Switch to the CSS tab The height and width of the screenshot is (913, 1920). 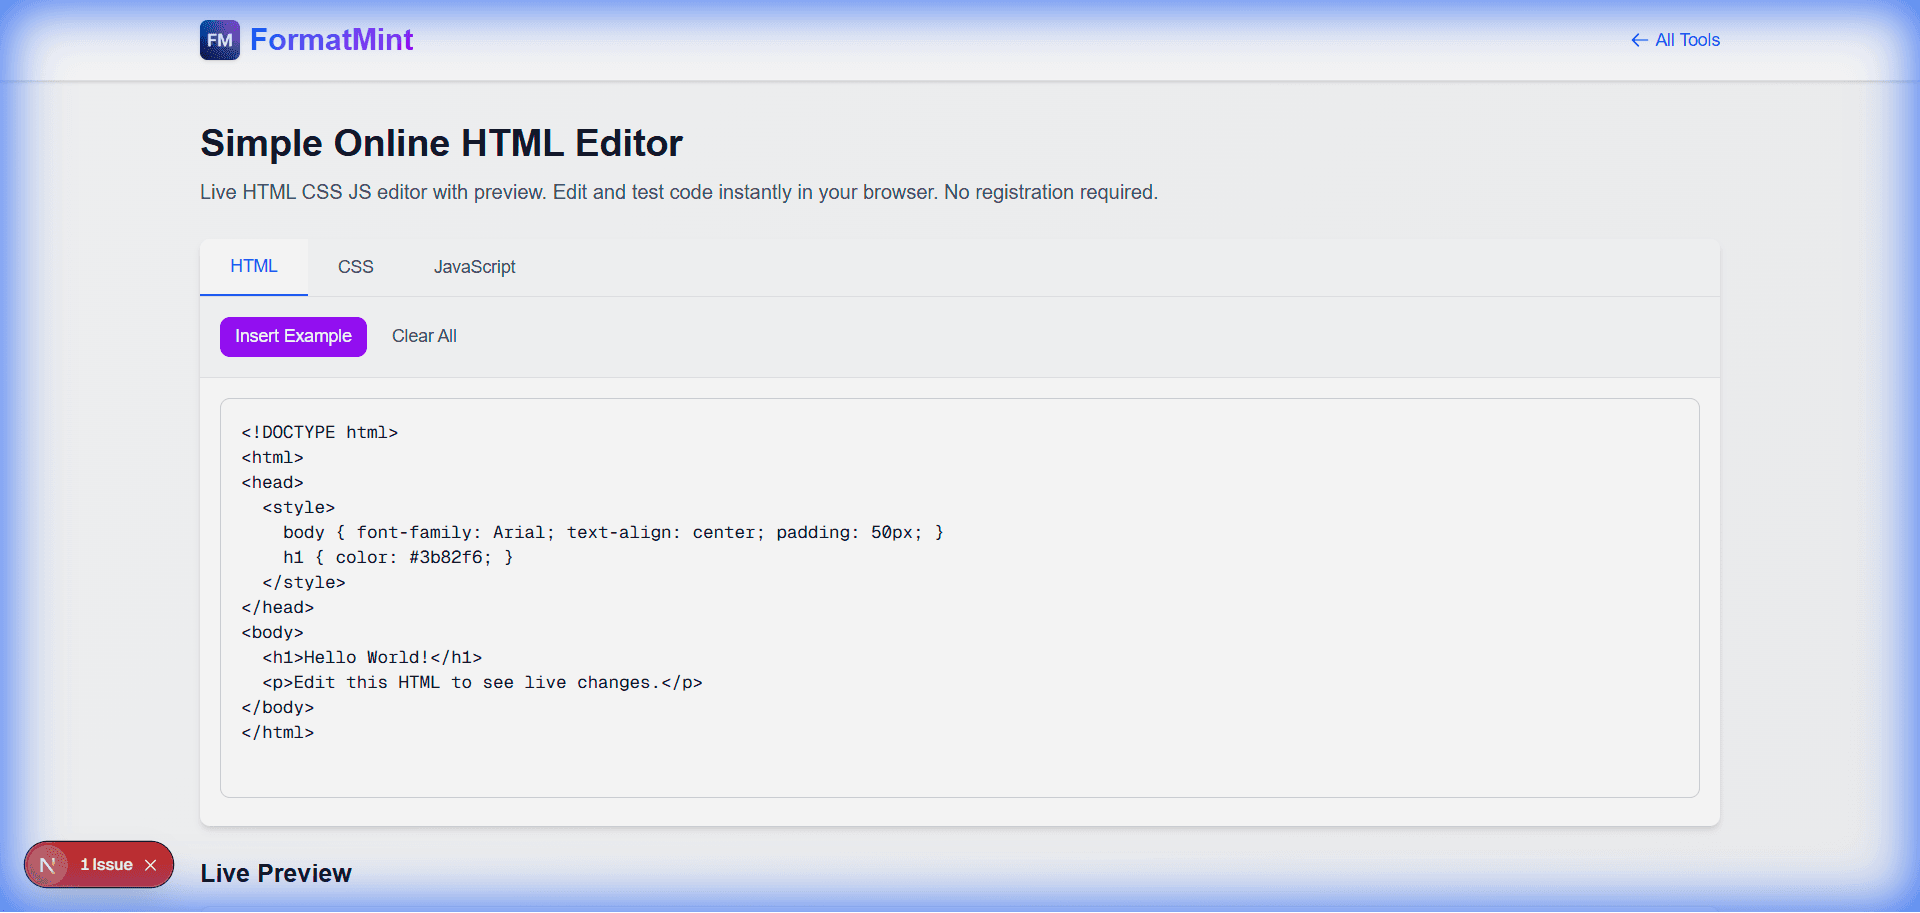[x=355, y=267]
